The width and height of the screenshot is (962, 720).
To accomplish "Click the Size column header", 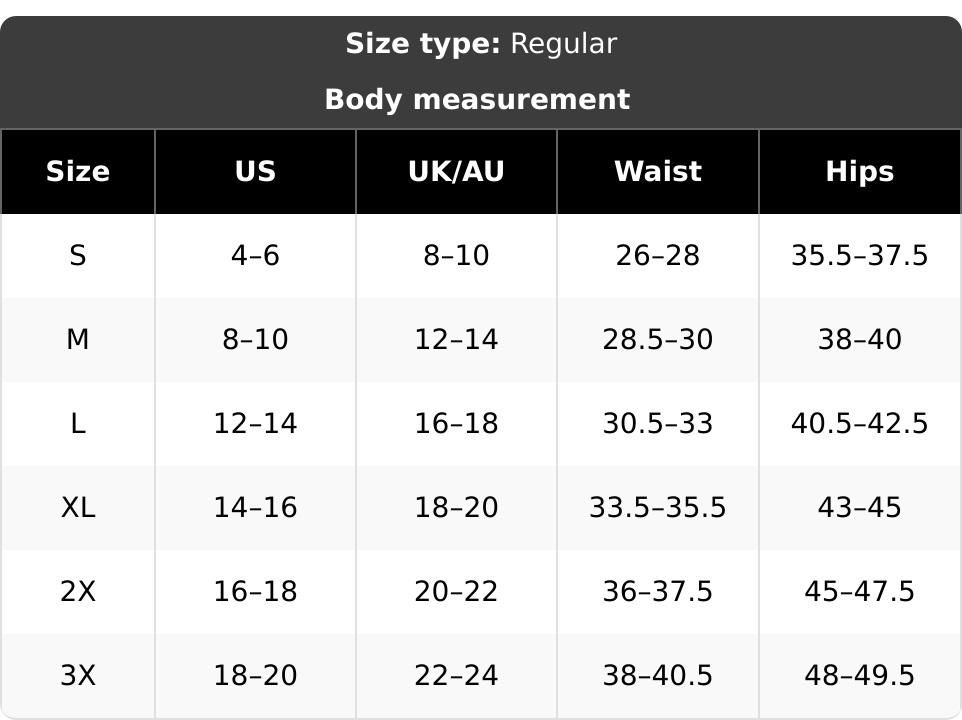I will pos(78,172).
